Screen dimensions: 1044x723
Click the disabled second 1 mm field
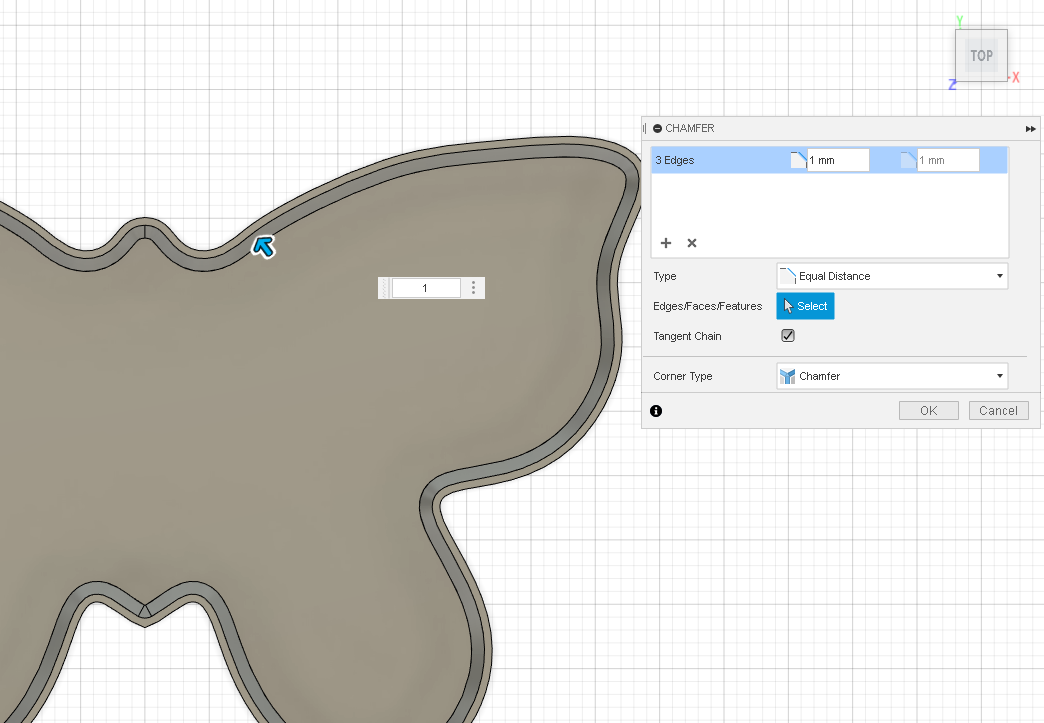[948, 160]
